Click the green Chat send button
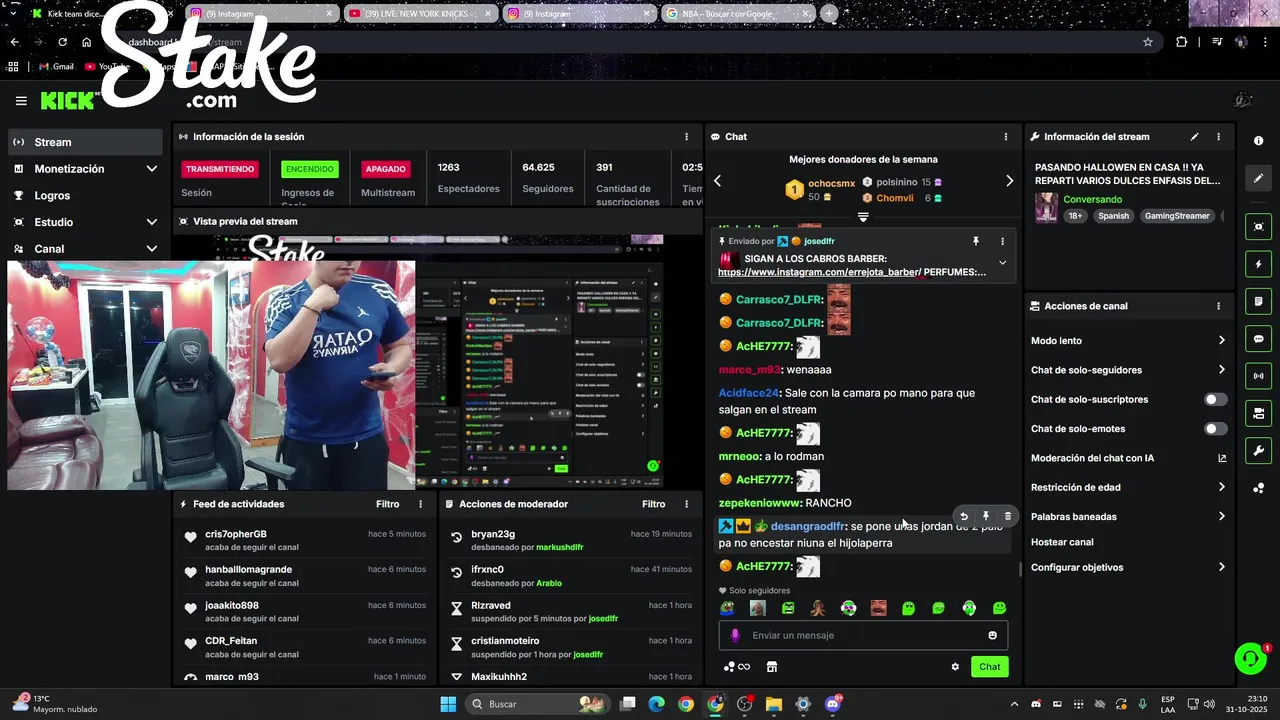Image resolution: width=1280 pixels, height=720 pixels. point(989,667)
